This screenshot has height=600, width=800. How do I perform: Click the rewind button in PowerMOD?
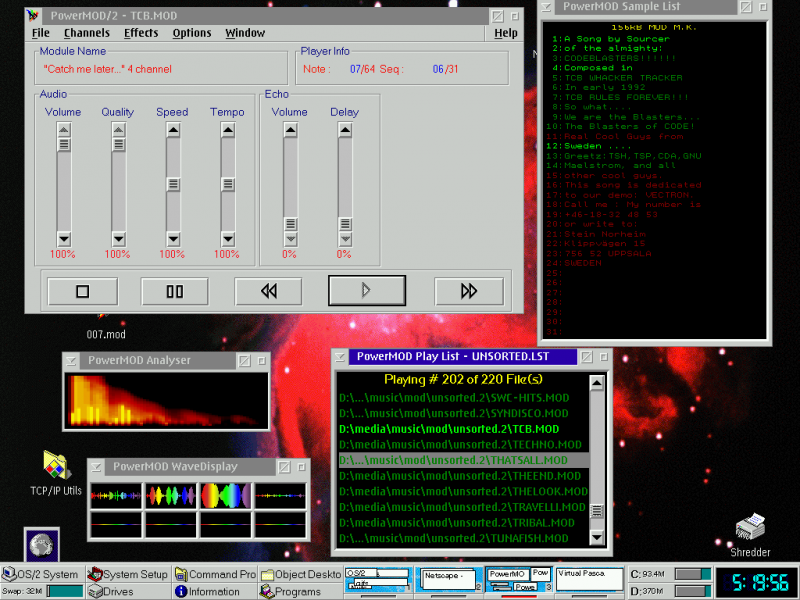(x=268, y=291)
